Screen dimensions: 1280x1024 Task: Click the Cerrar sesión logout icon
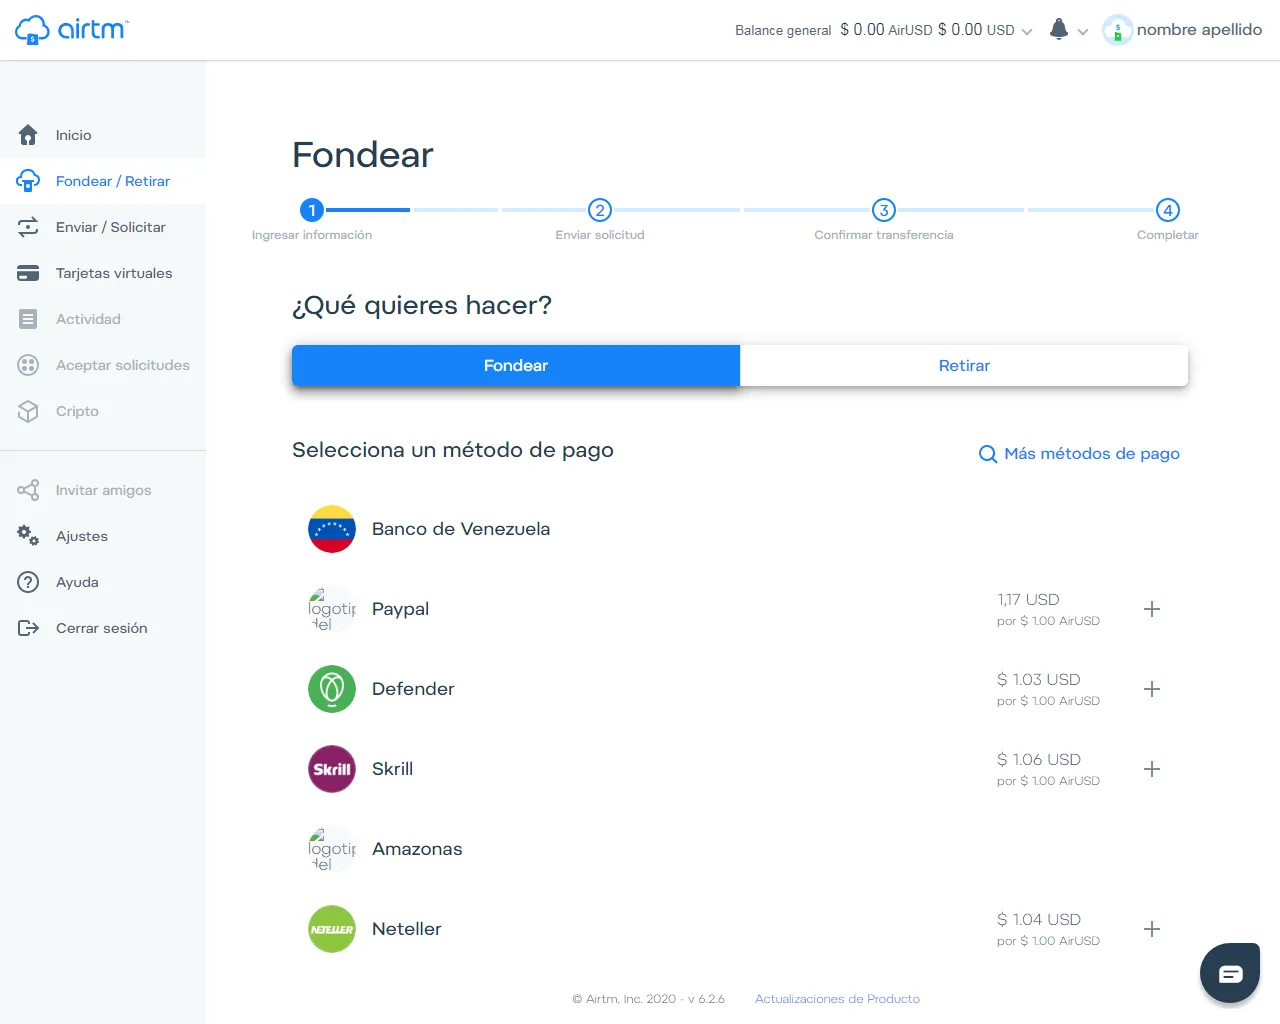(x=28, y=628)
